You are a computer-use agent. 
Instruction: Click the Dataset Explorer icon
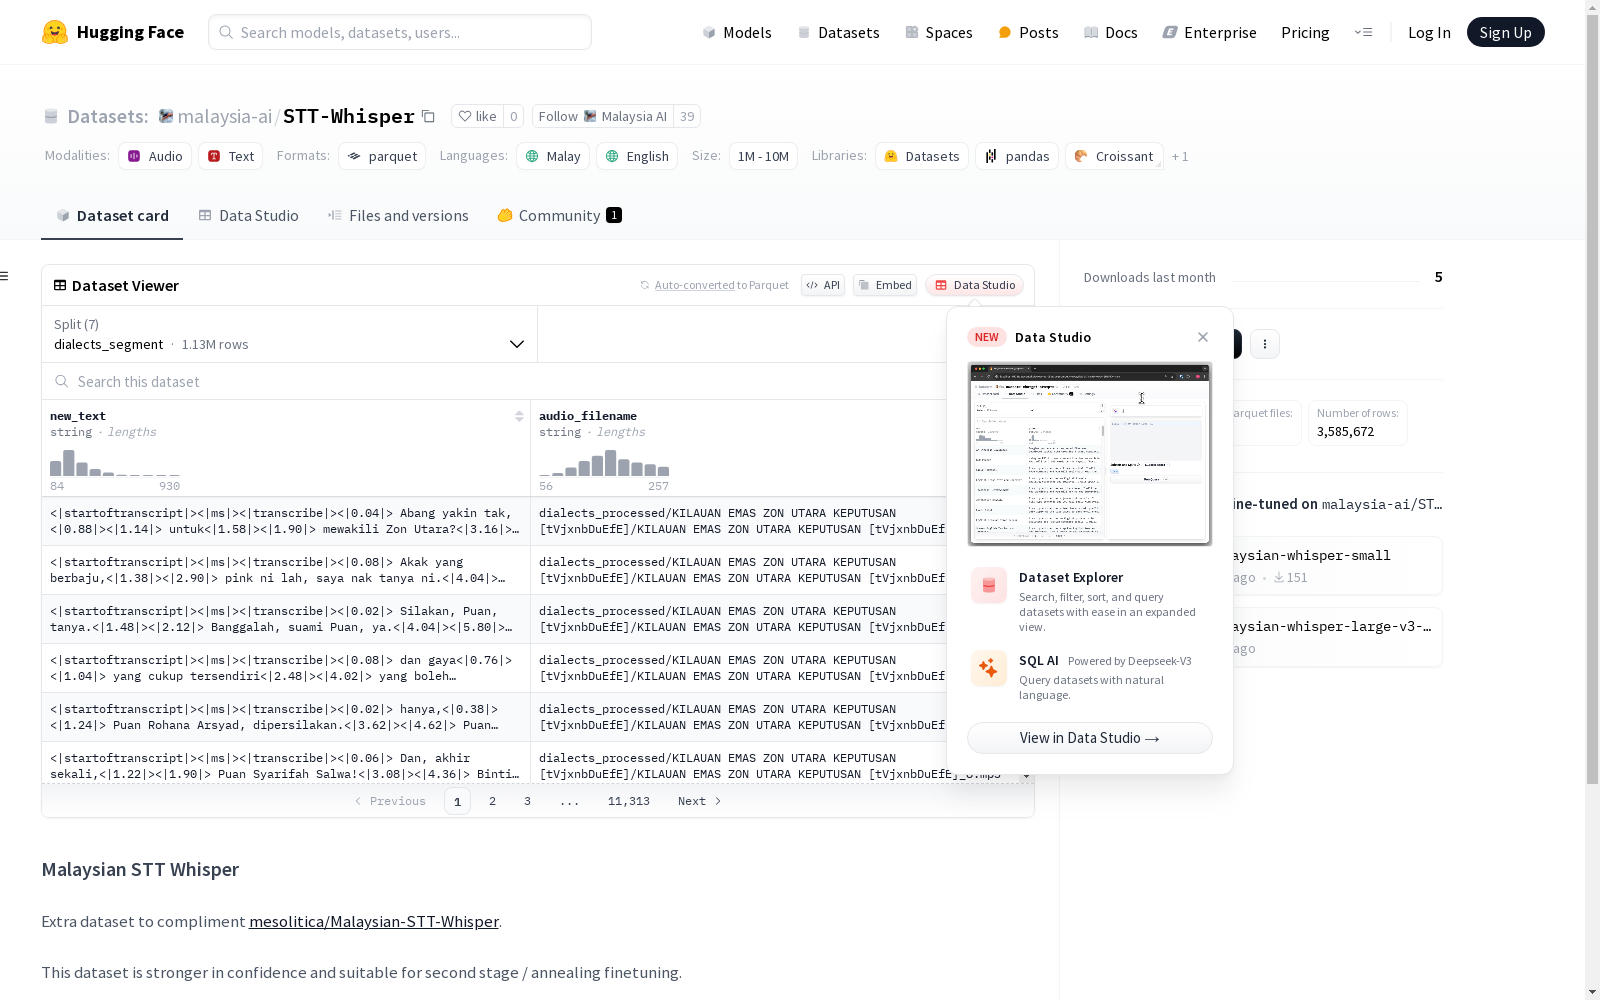pos(989,586)
